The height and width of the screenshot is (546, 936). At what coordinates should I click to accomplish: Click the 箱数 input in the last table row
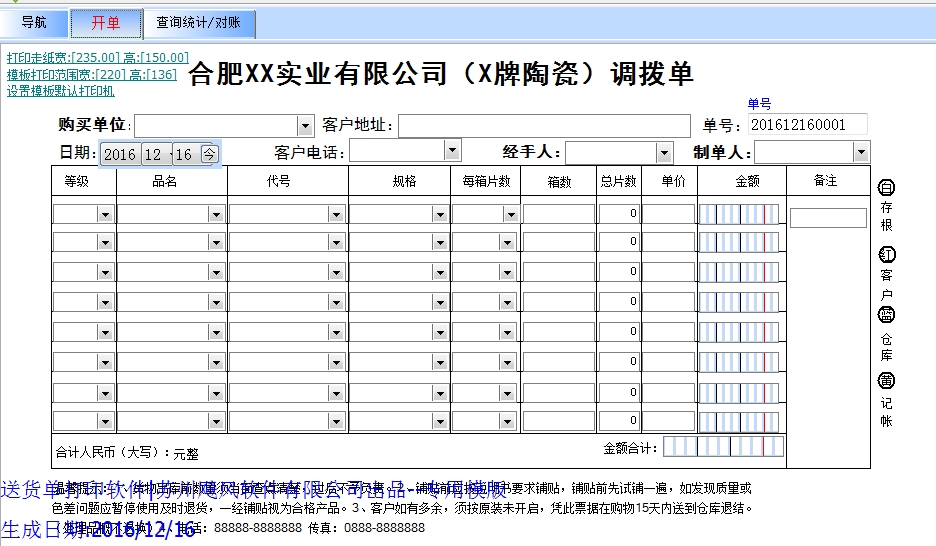tap(559, 421)
